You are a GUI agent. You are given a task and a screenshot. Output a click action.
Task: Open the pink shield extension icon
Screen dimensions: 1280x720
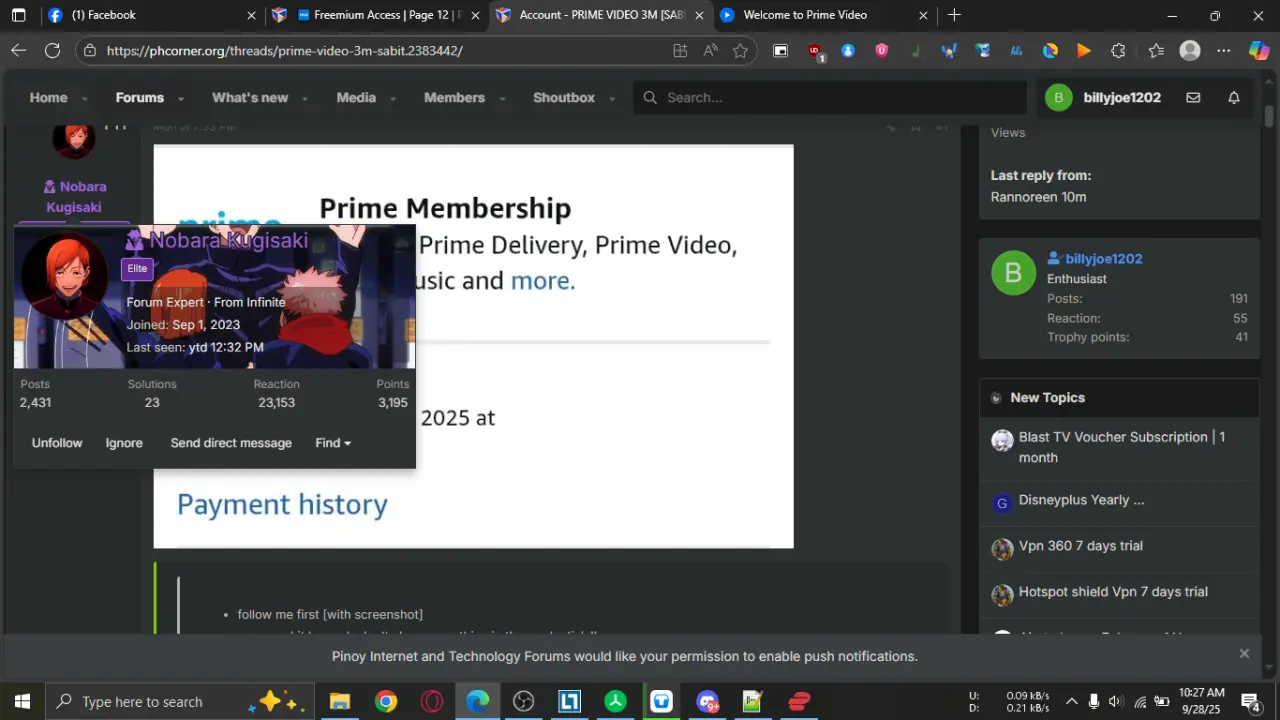coord(882,51)
